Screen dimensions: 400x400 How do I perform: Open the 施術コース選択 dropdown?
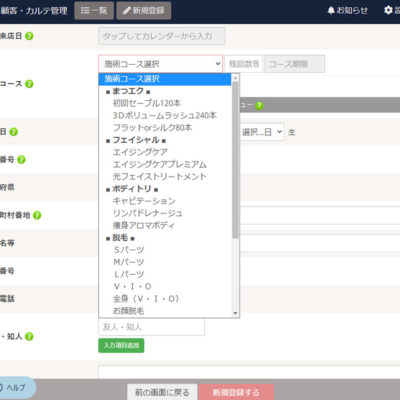160,64
